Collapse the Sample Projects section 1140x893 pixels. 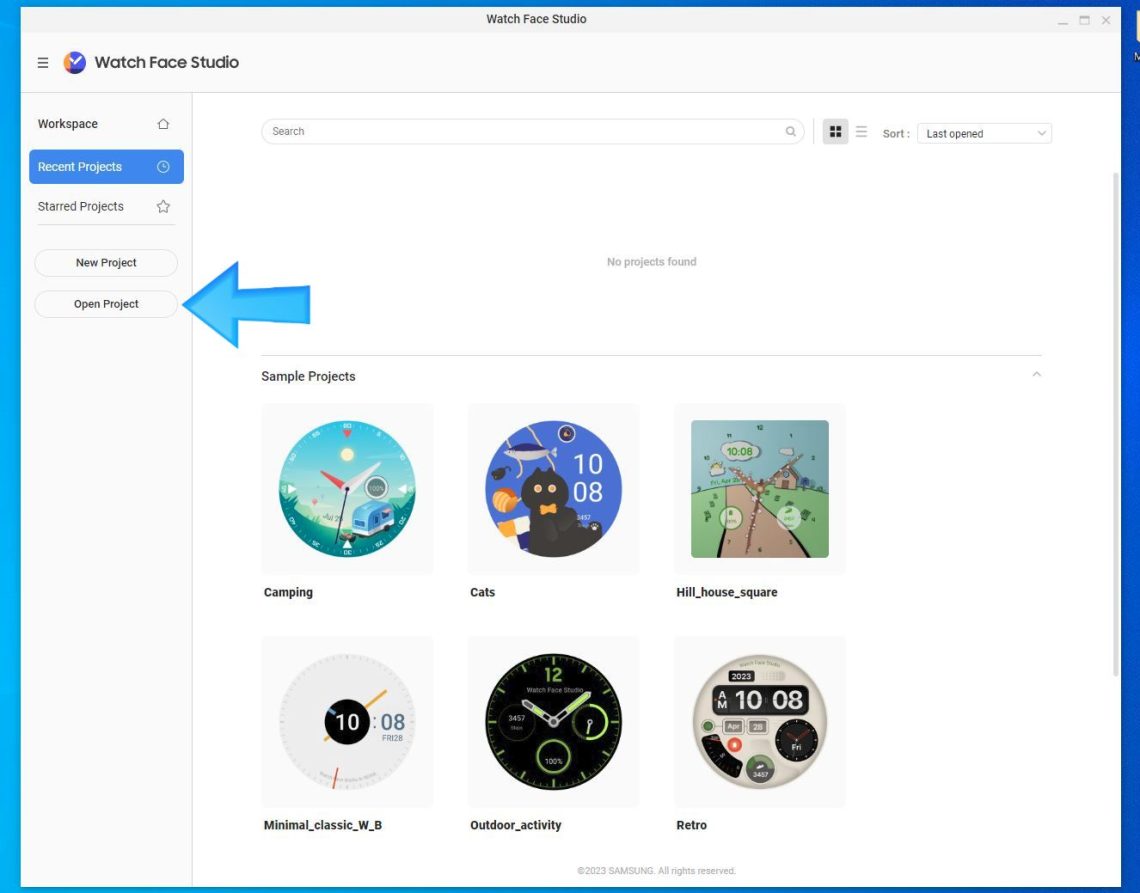pos(1037,374)
